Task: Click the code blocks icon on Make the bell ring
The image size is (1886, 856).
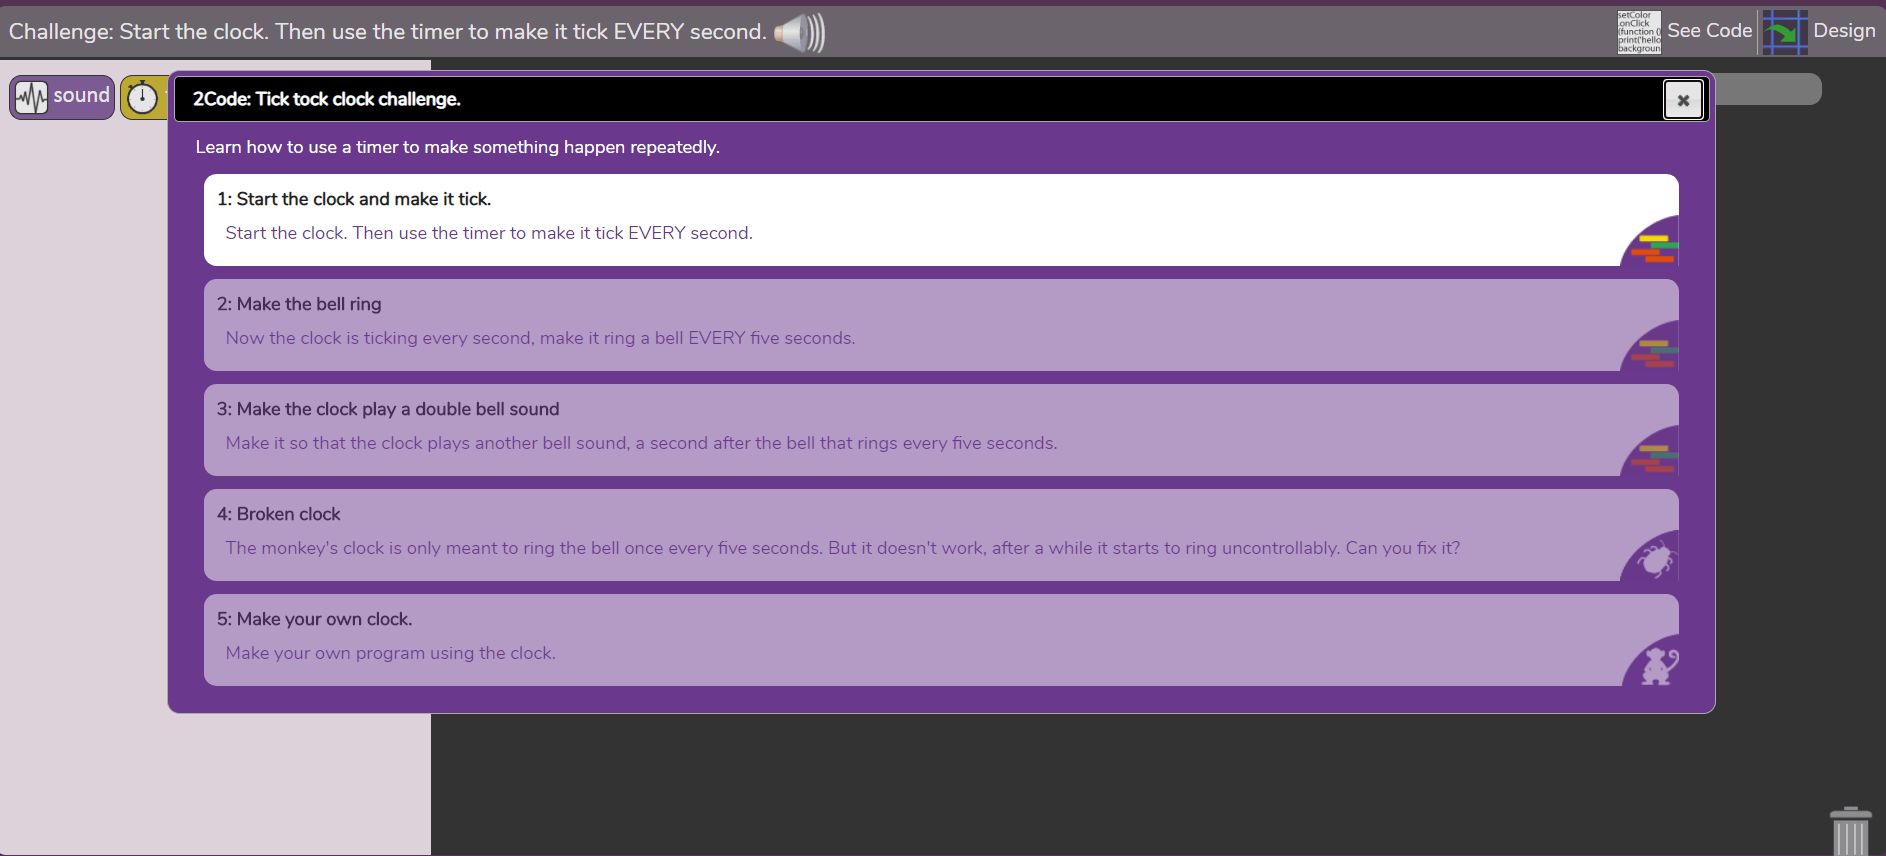Action: click(1654, 352)
